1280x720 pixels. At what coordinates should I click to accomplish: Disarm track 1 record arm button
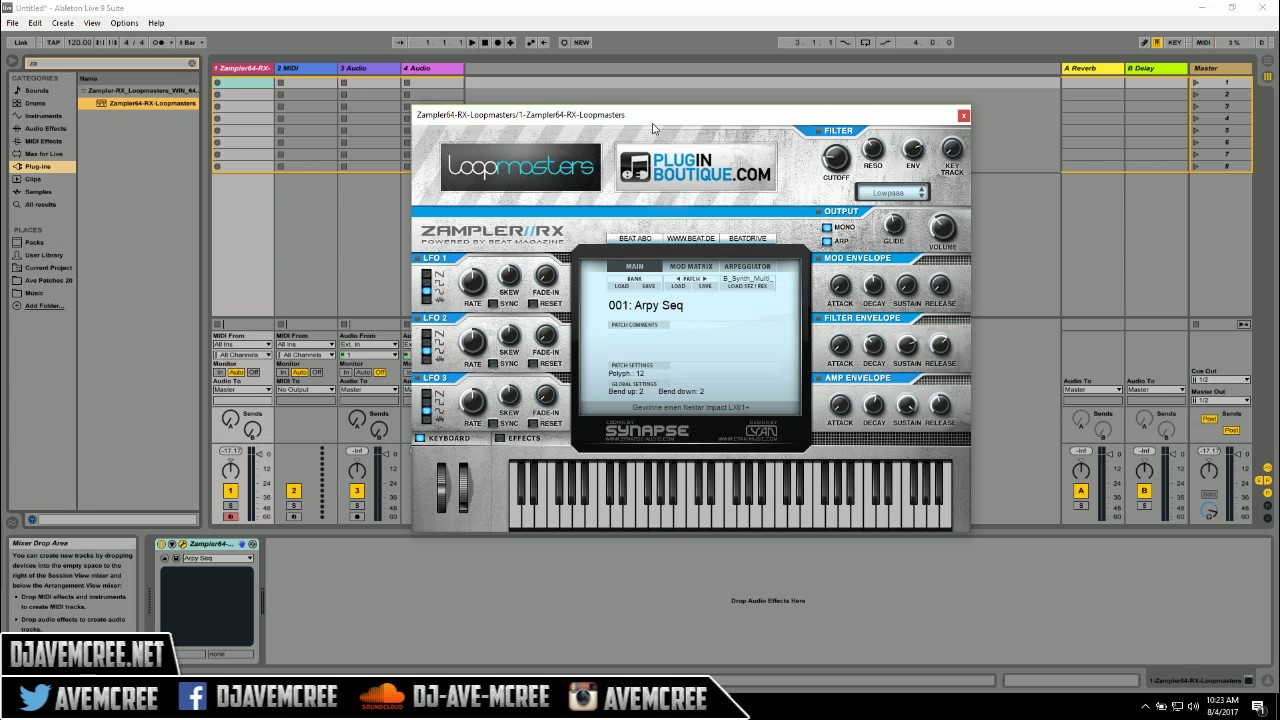(231, 516)
